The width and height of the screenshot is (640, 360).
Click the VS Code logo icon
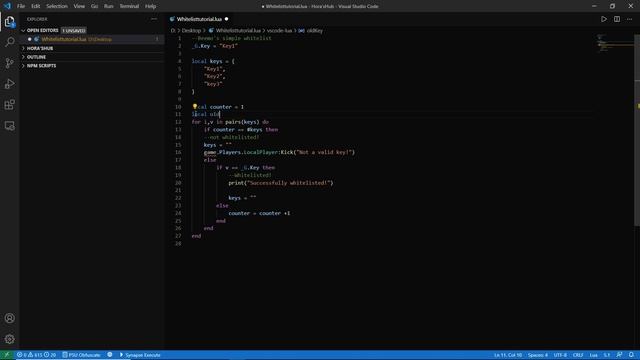pos(7,6)
